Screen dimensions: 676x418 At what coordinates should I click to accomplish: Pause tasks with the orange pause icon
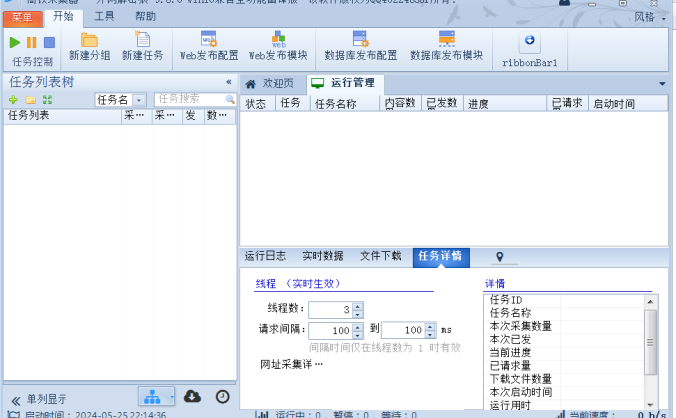click(31, 42)
